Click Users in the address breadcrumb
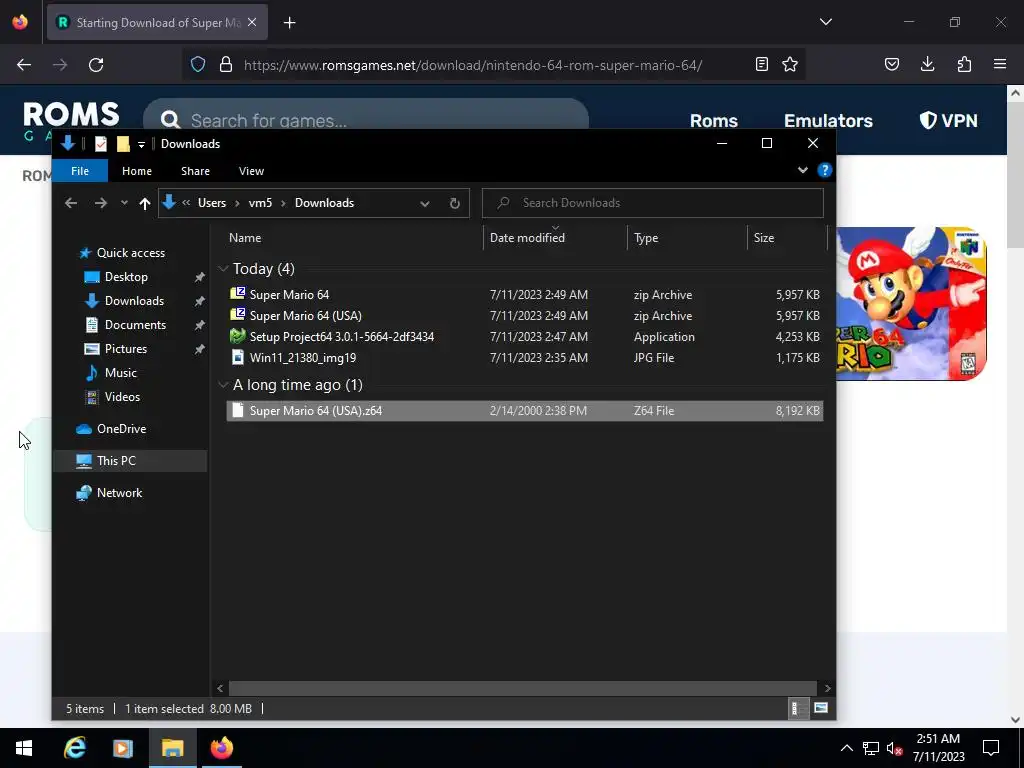 pyautogui.click(x=212, y=203)
